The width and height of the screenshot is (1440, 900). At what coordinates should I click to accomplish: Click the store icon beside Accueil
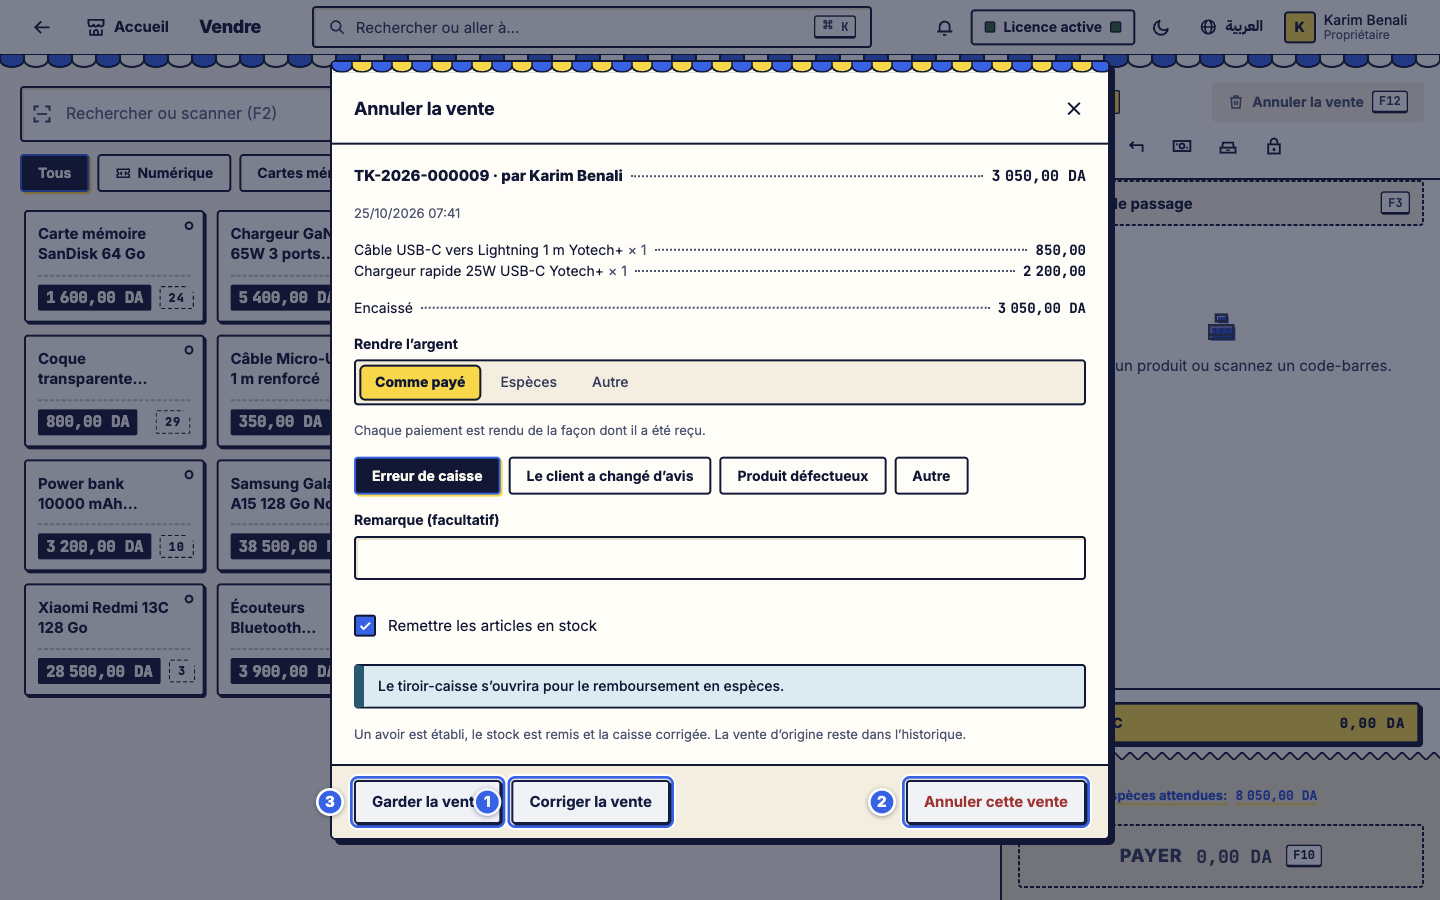click(x=96, y=27)
